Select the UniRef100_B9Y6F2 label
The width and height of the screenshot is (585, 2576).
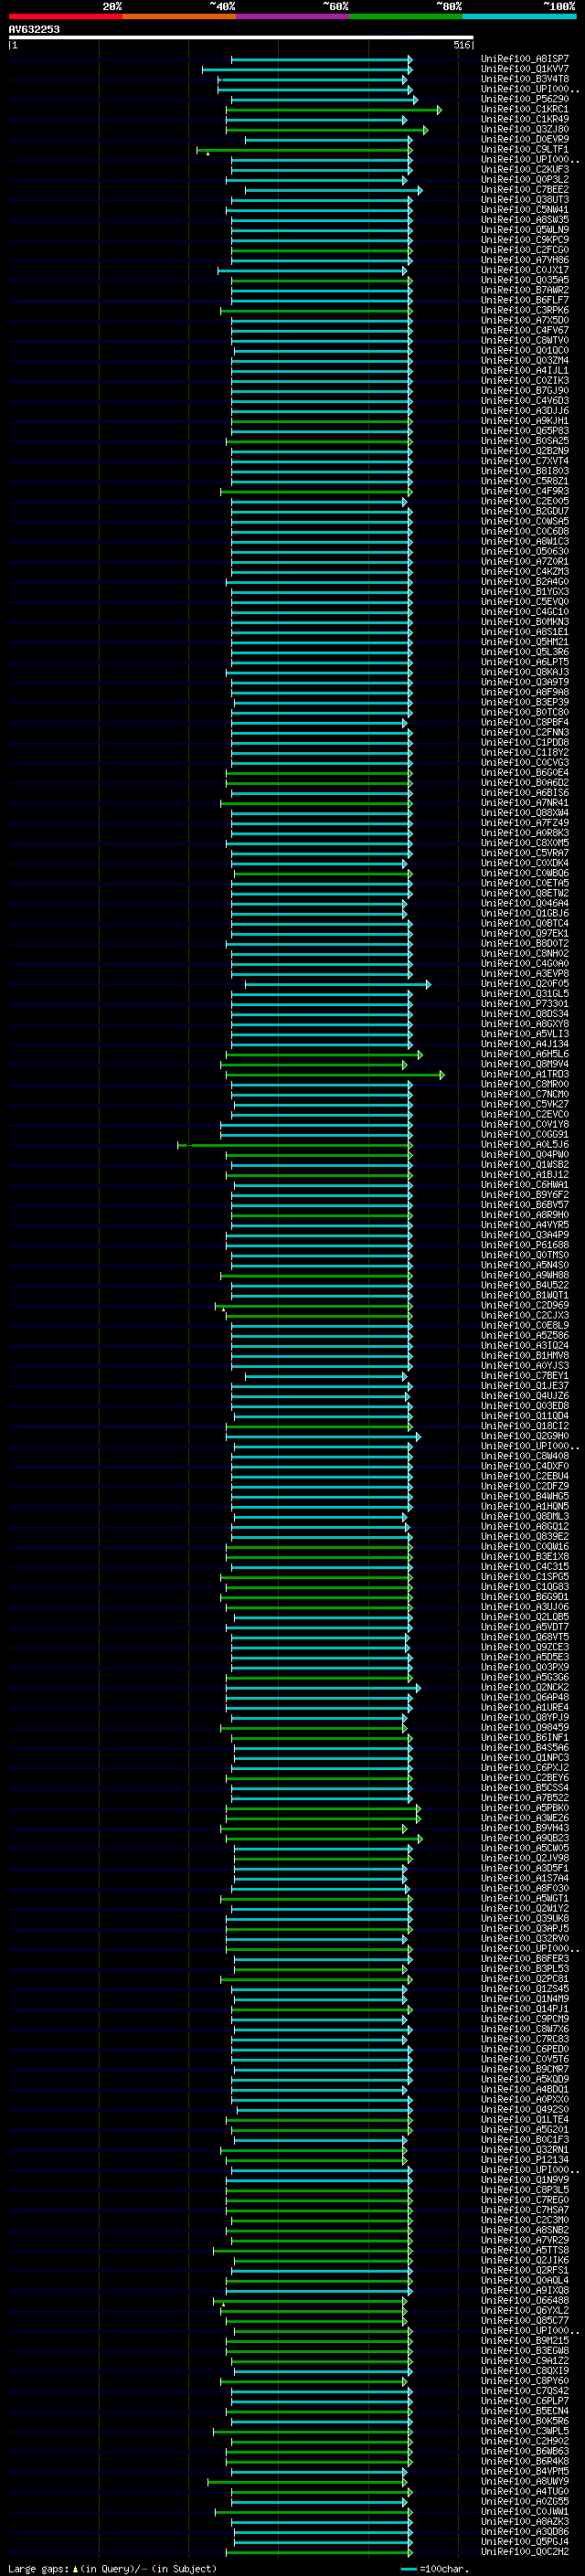point(525,1194)
